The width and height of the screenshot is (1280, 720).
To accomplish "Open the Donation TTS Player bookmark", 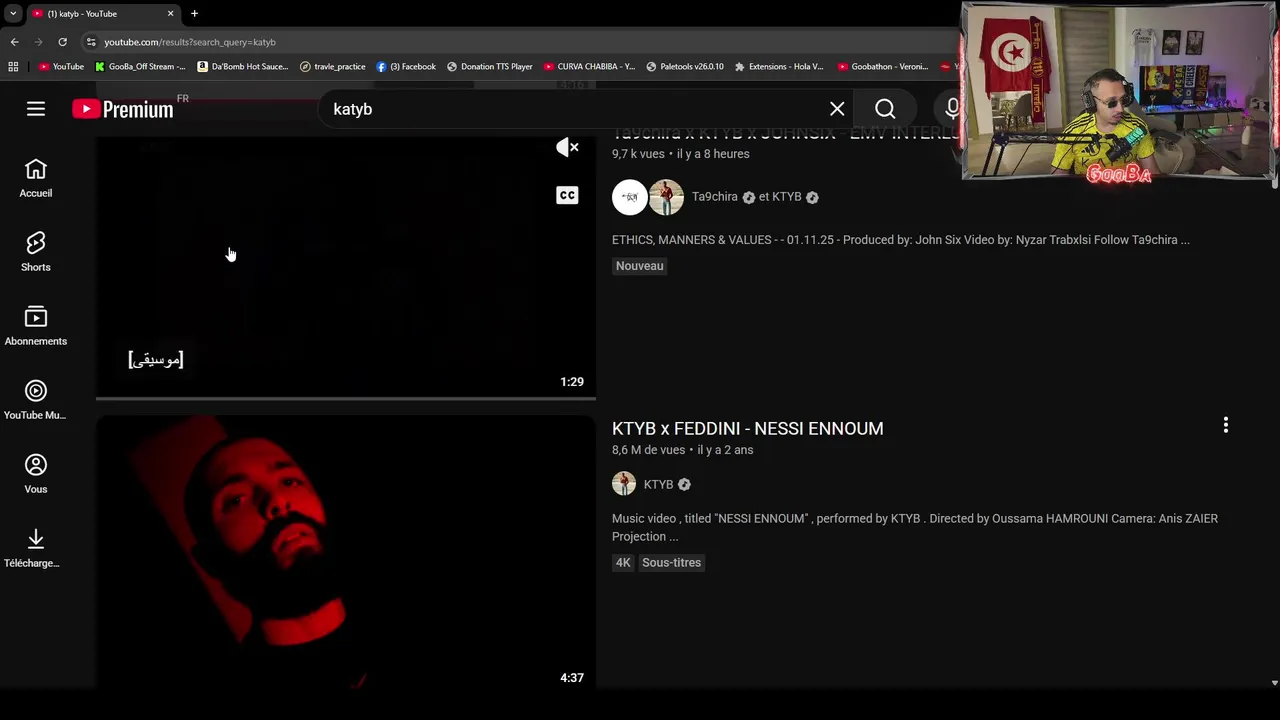I will [x=490, y=67].
